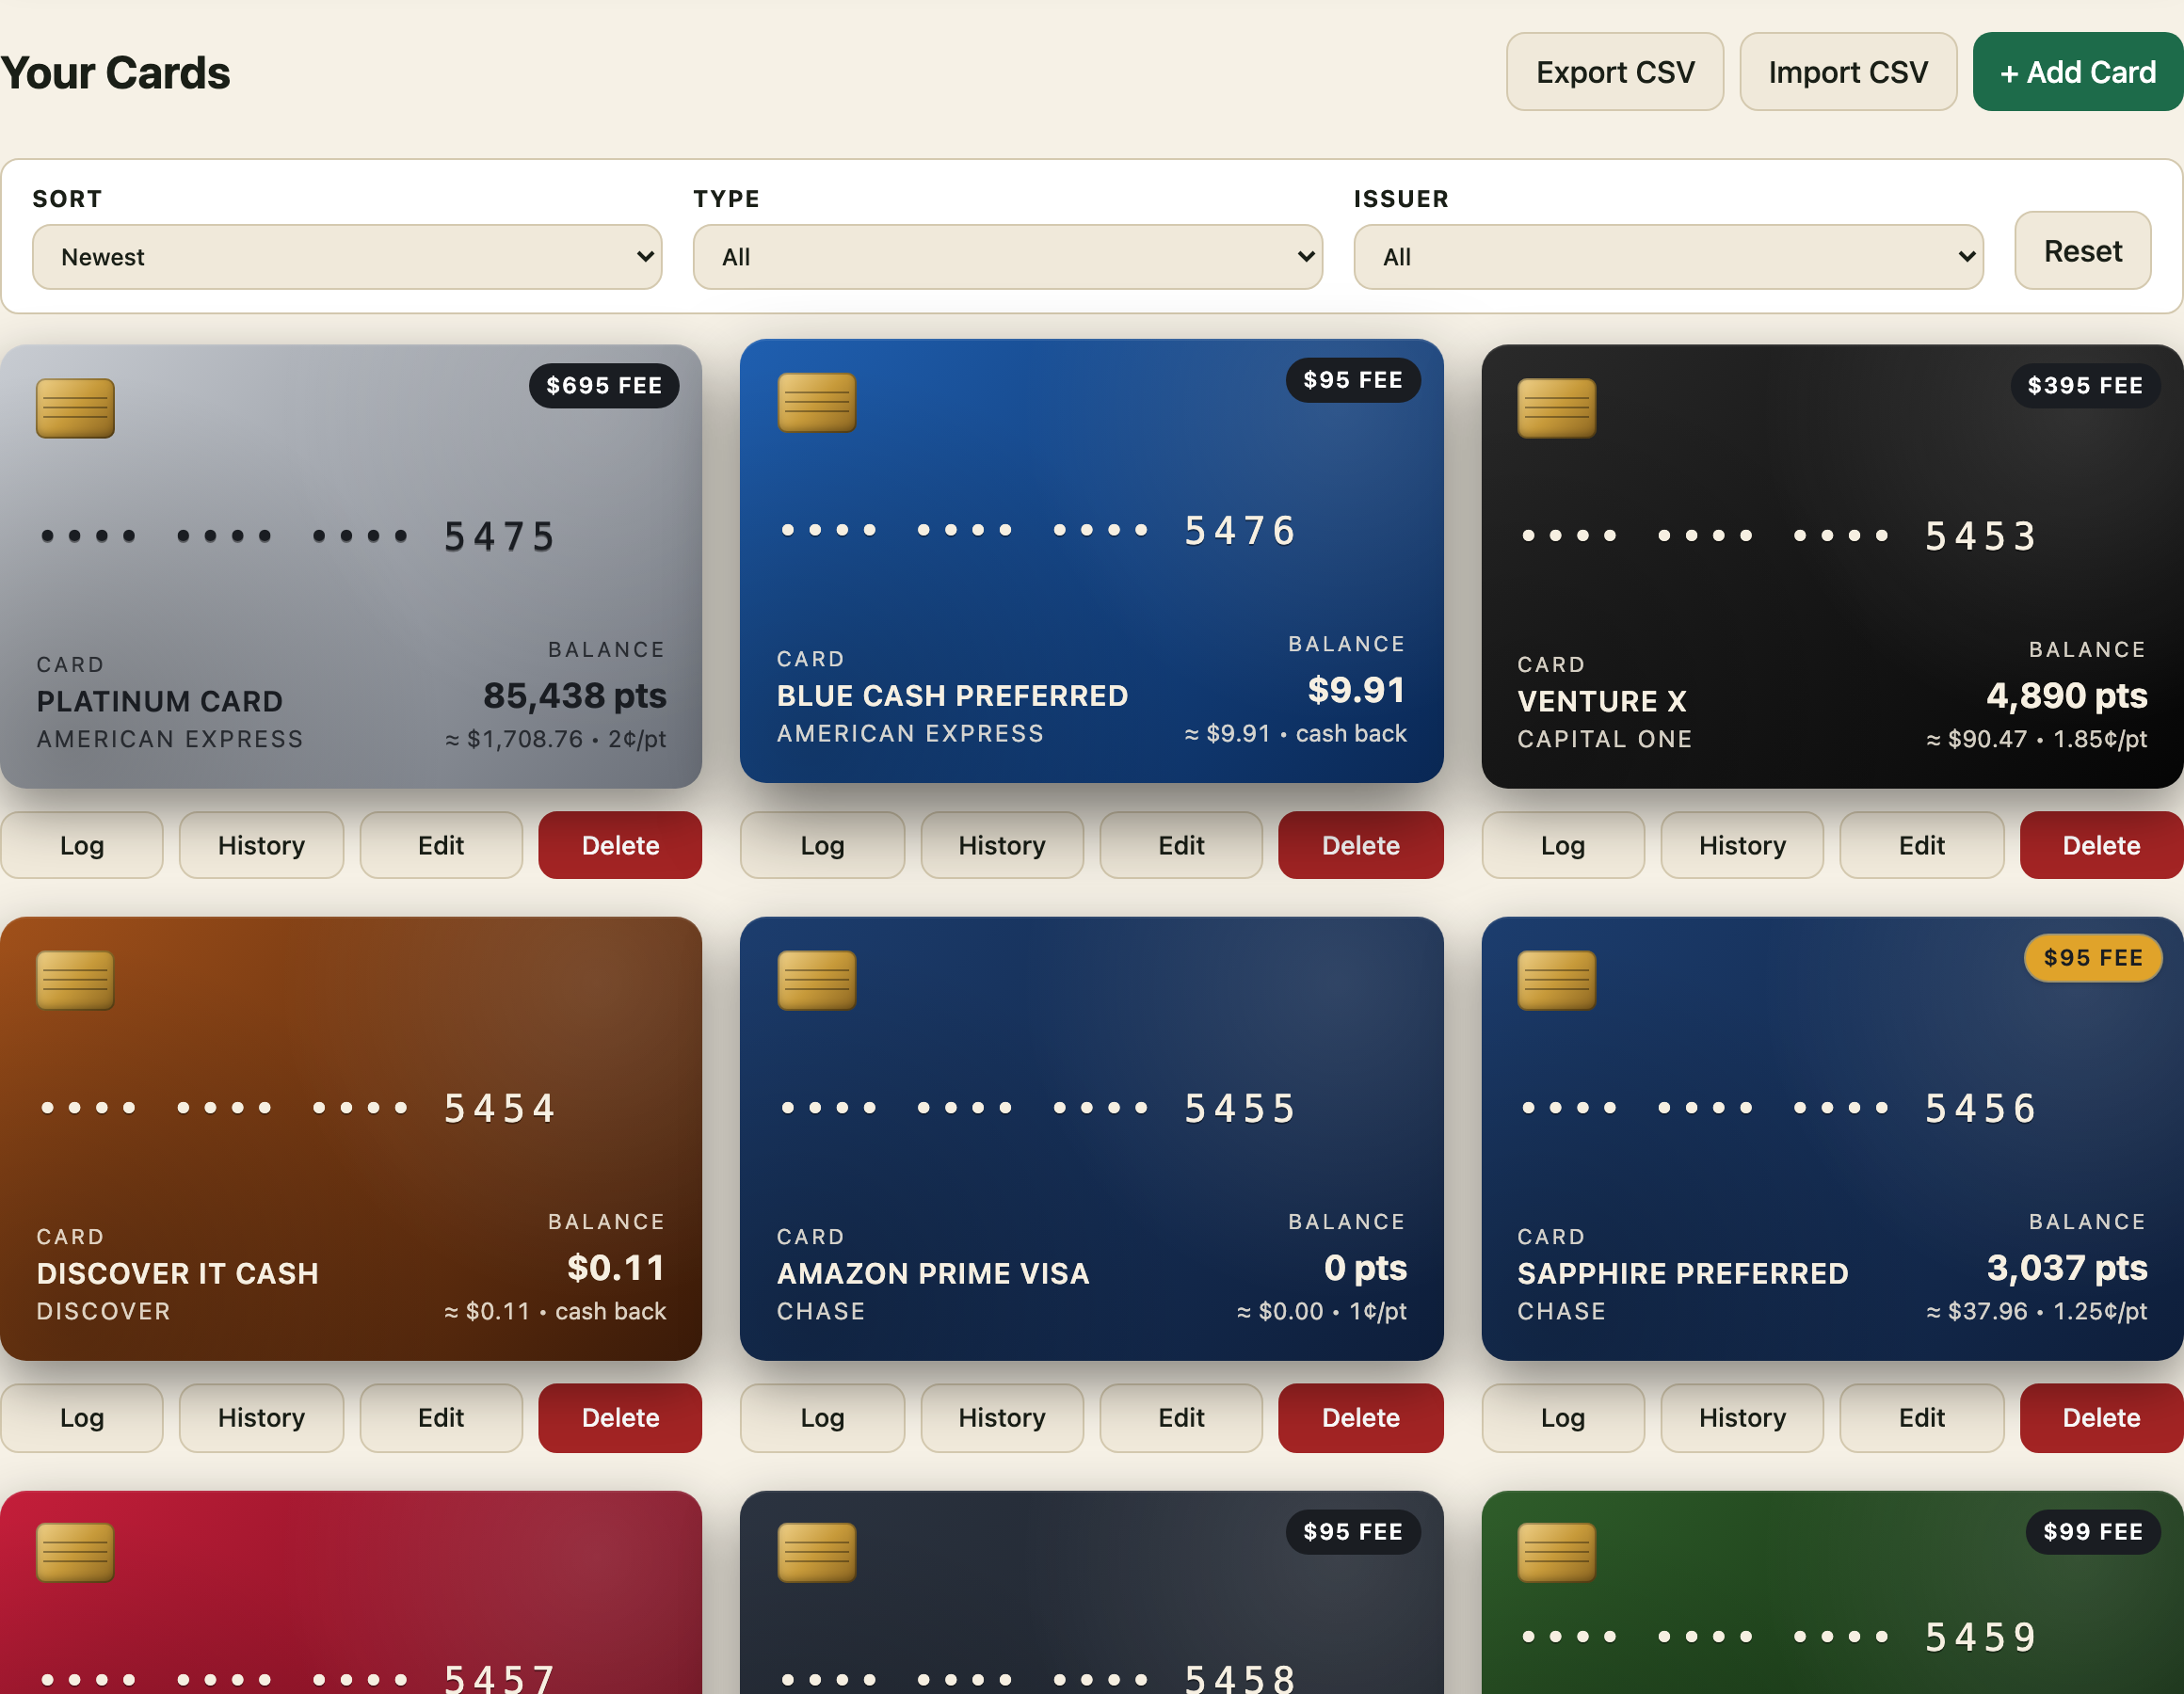Click the yellow $95 FEE badge on Sapphire Preferred

[x=2093, y=958]
